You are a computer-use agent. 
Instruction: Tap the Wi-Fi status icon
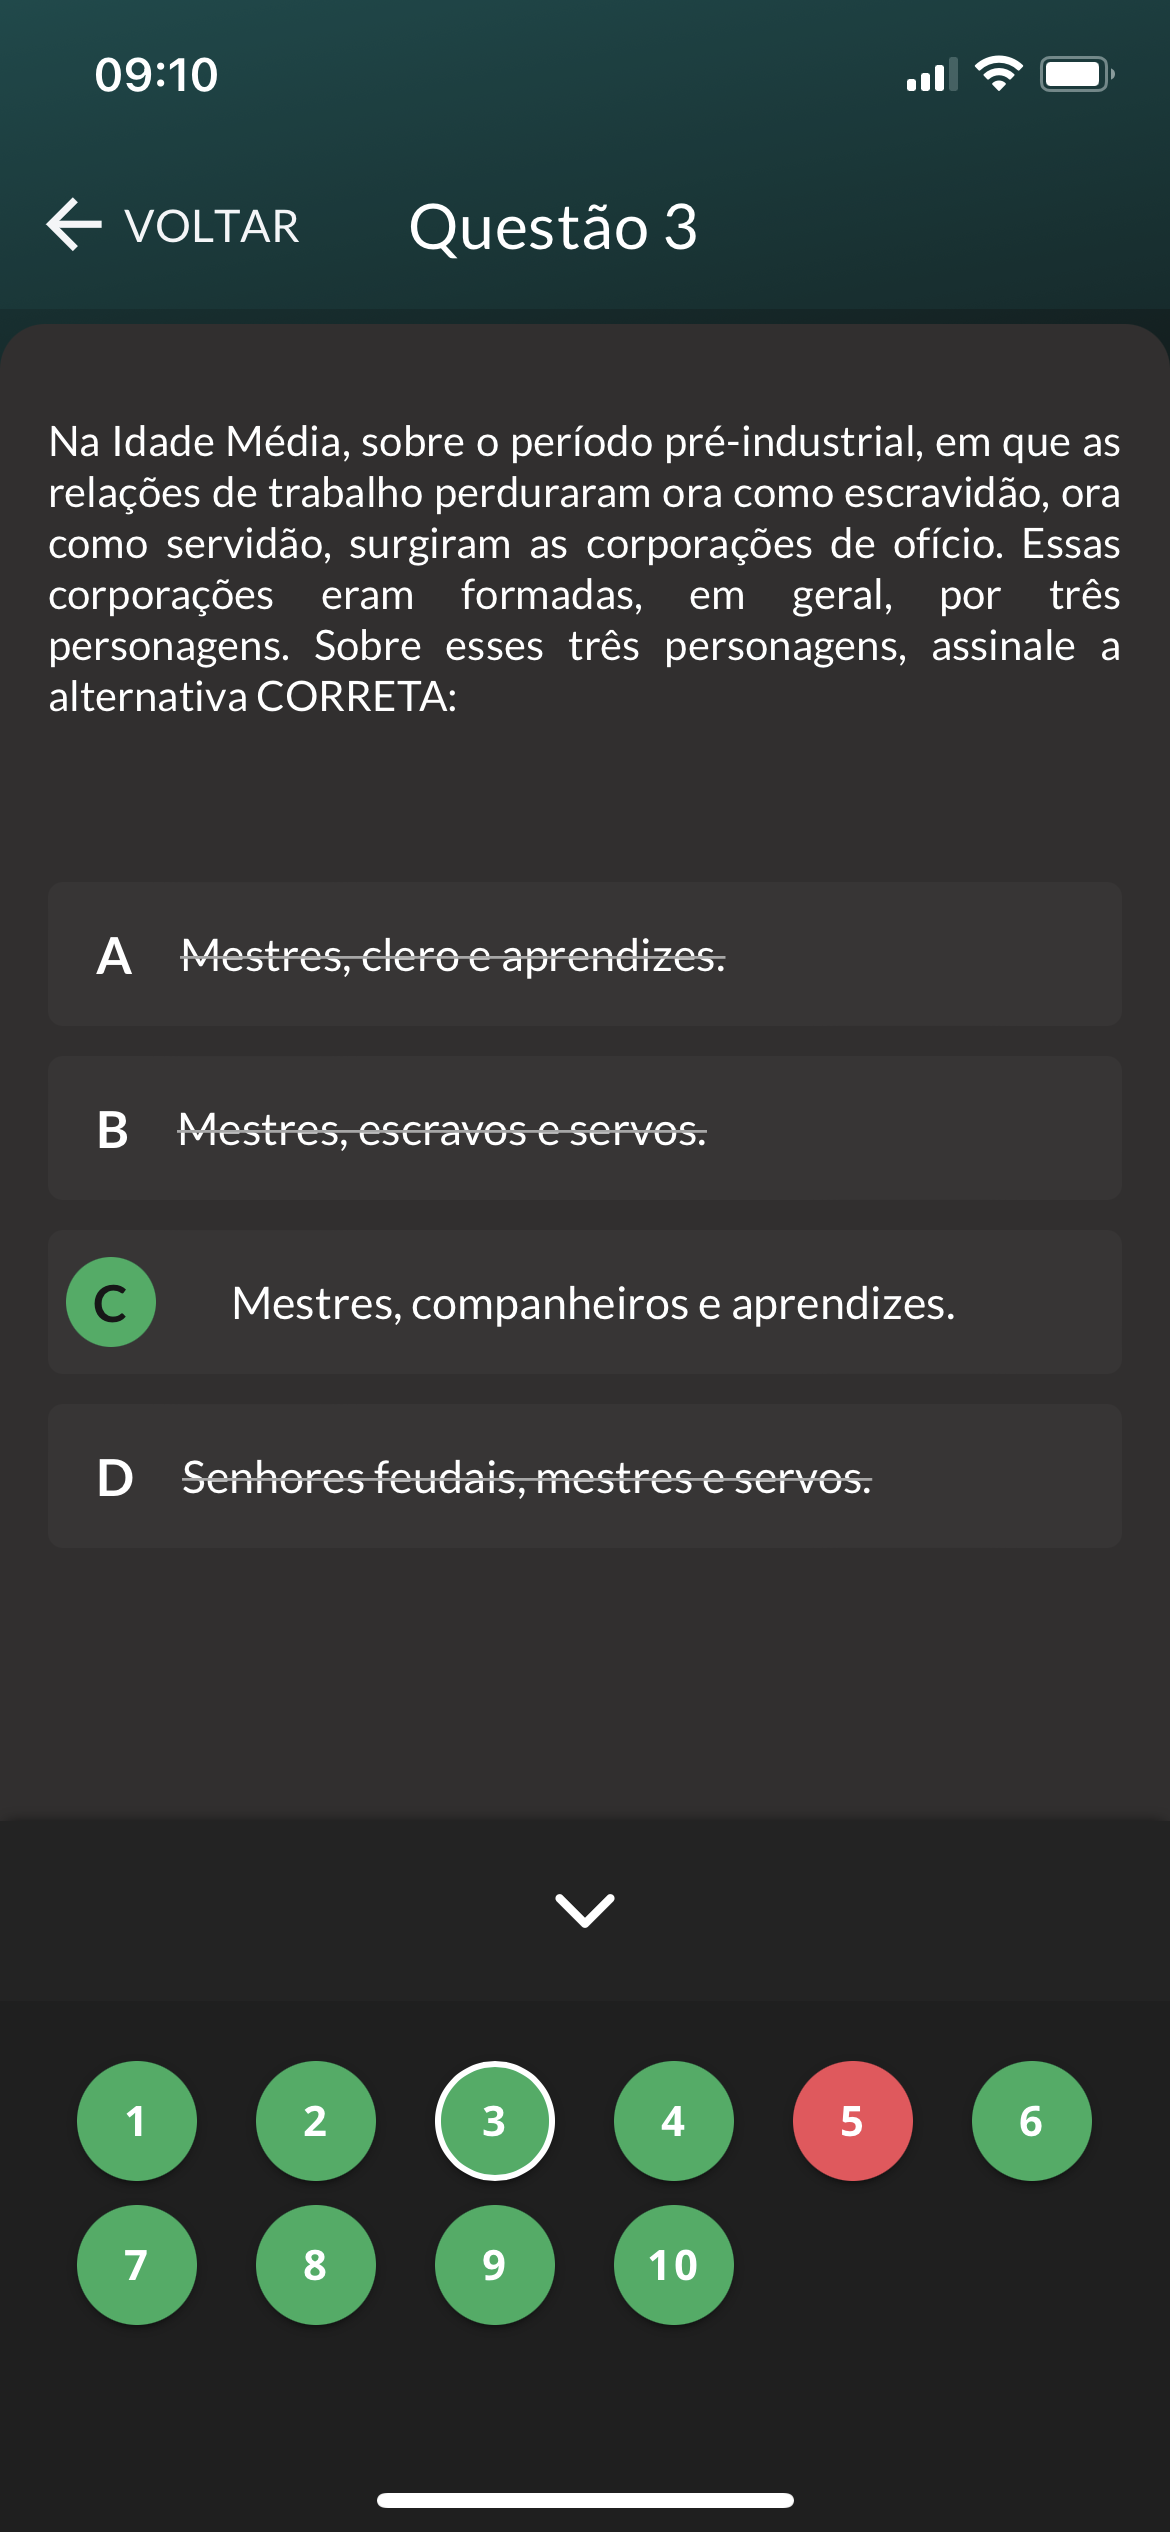click(998, 74)
